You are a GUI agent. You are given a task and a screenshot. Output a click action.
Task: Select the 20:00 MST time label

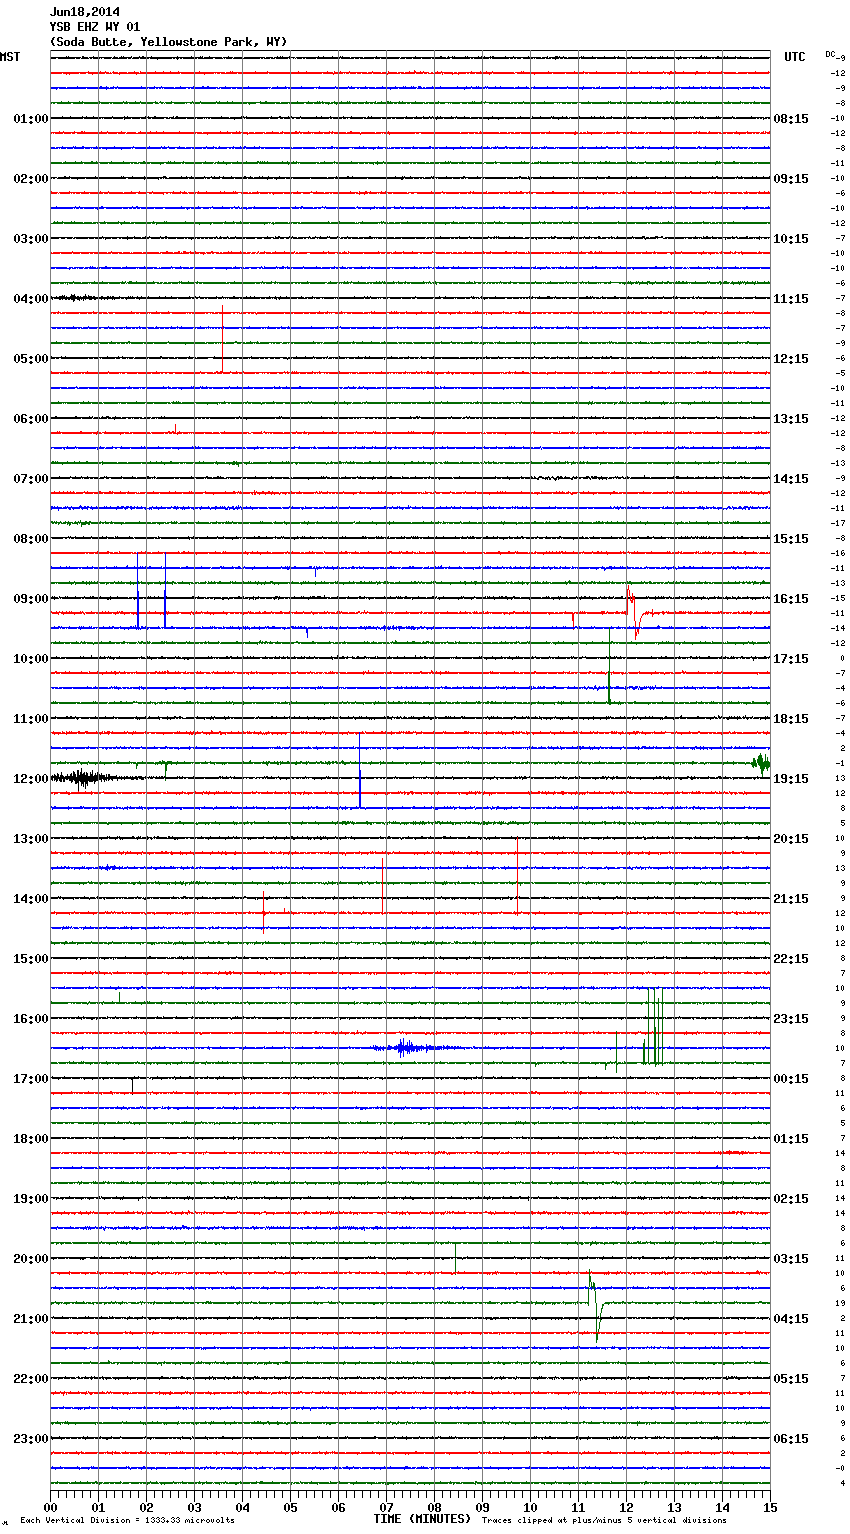[30, 1259]
